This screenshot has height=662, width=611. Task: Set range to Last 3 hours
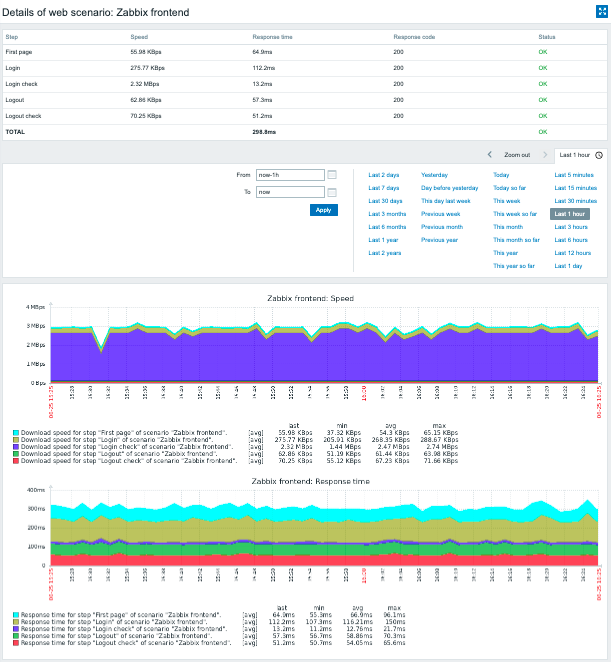coord(571,227)
